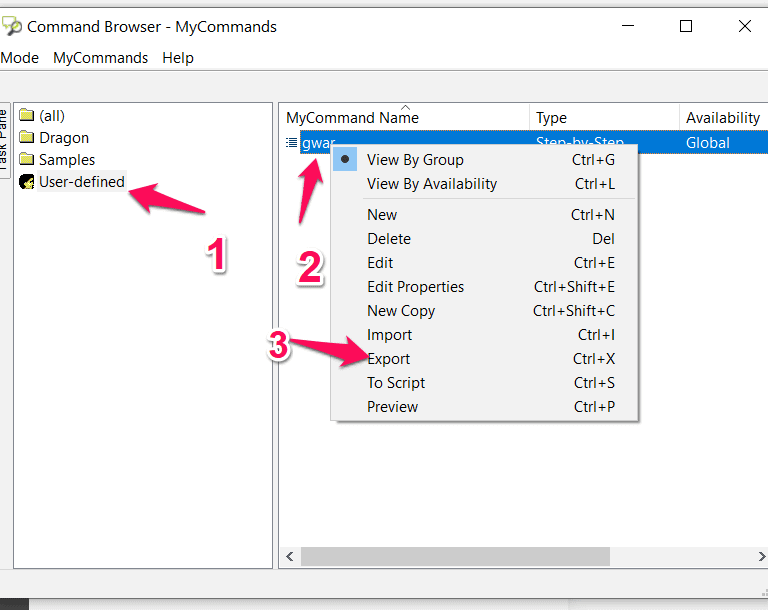Click the gwar command list icon
This screenshot has height=610, width=768.
[x=291, y=143]
